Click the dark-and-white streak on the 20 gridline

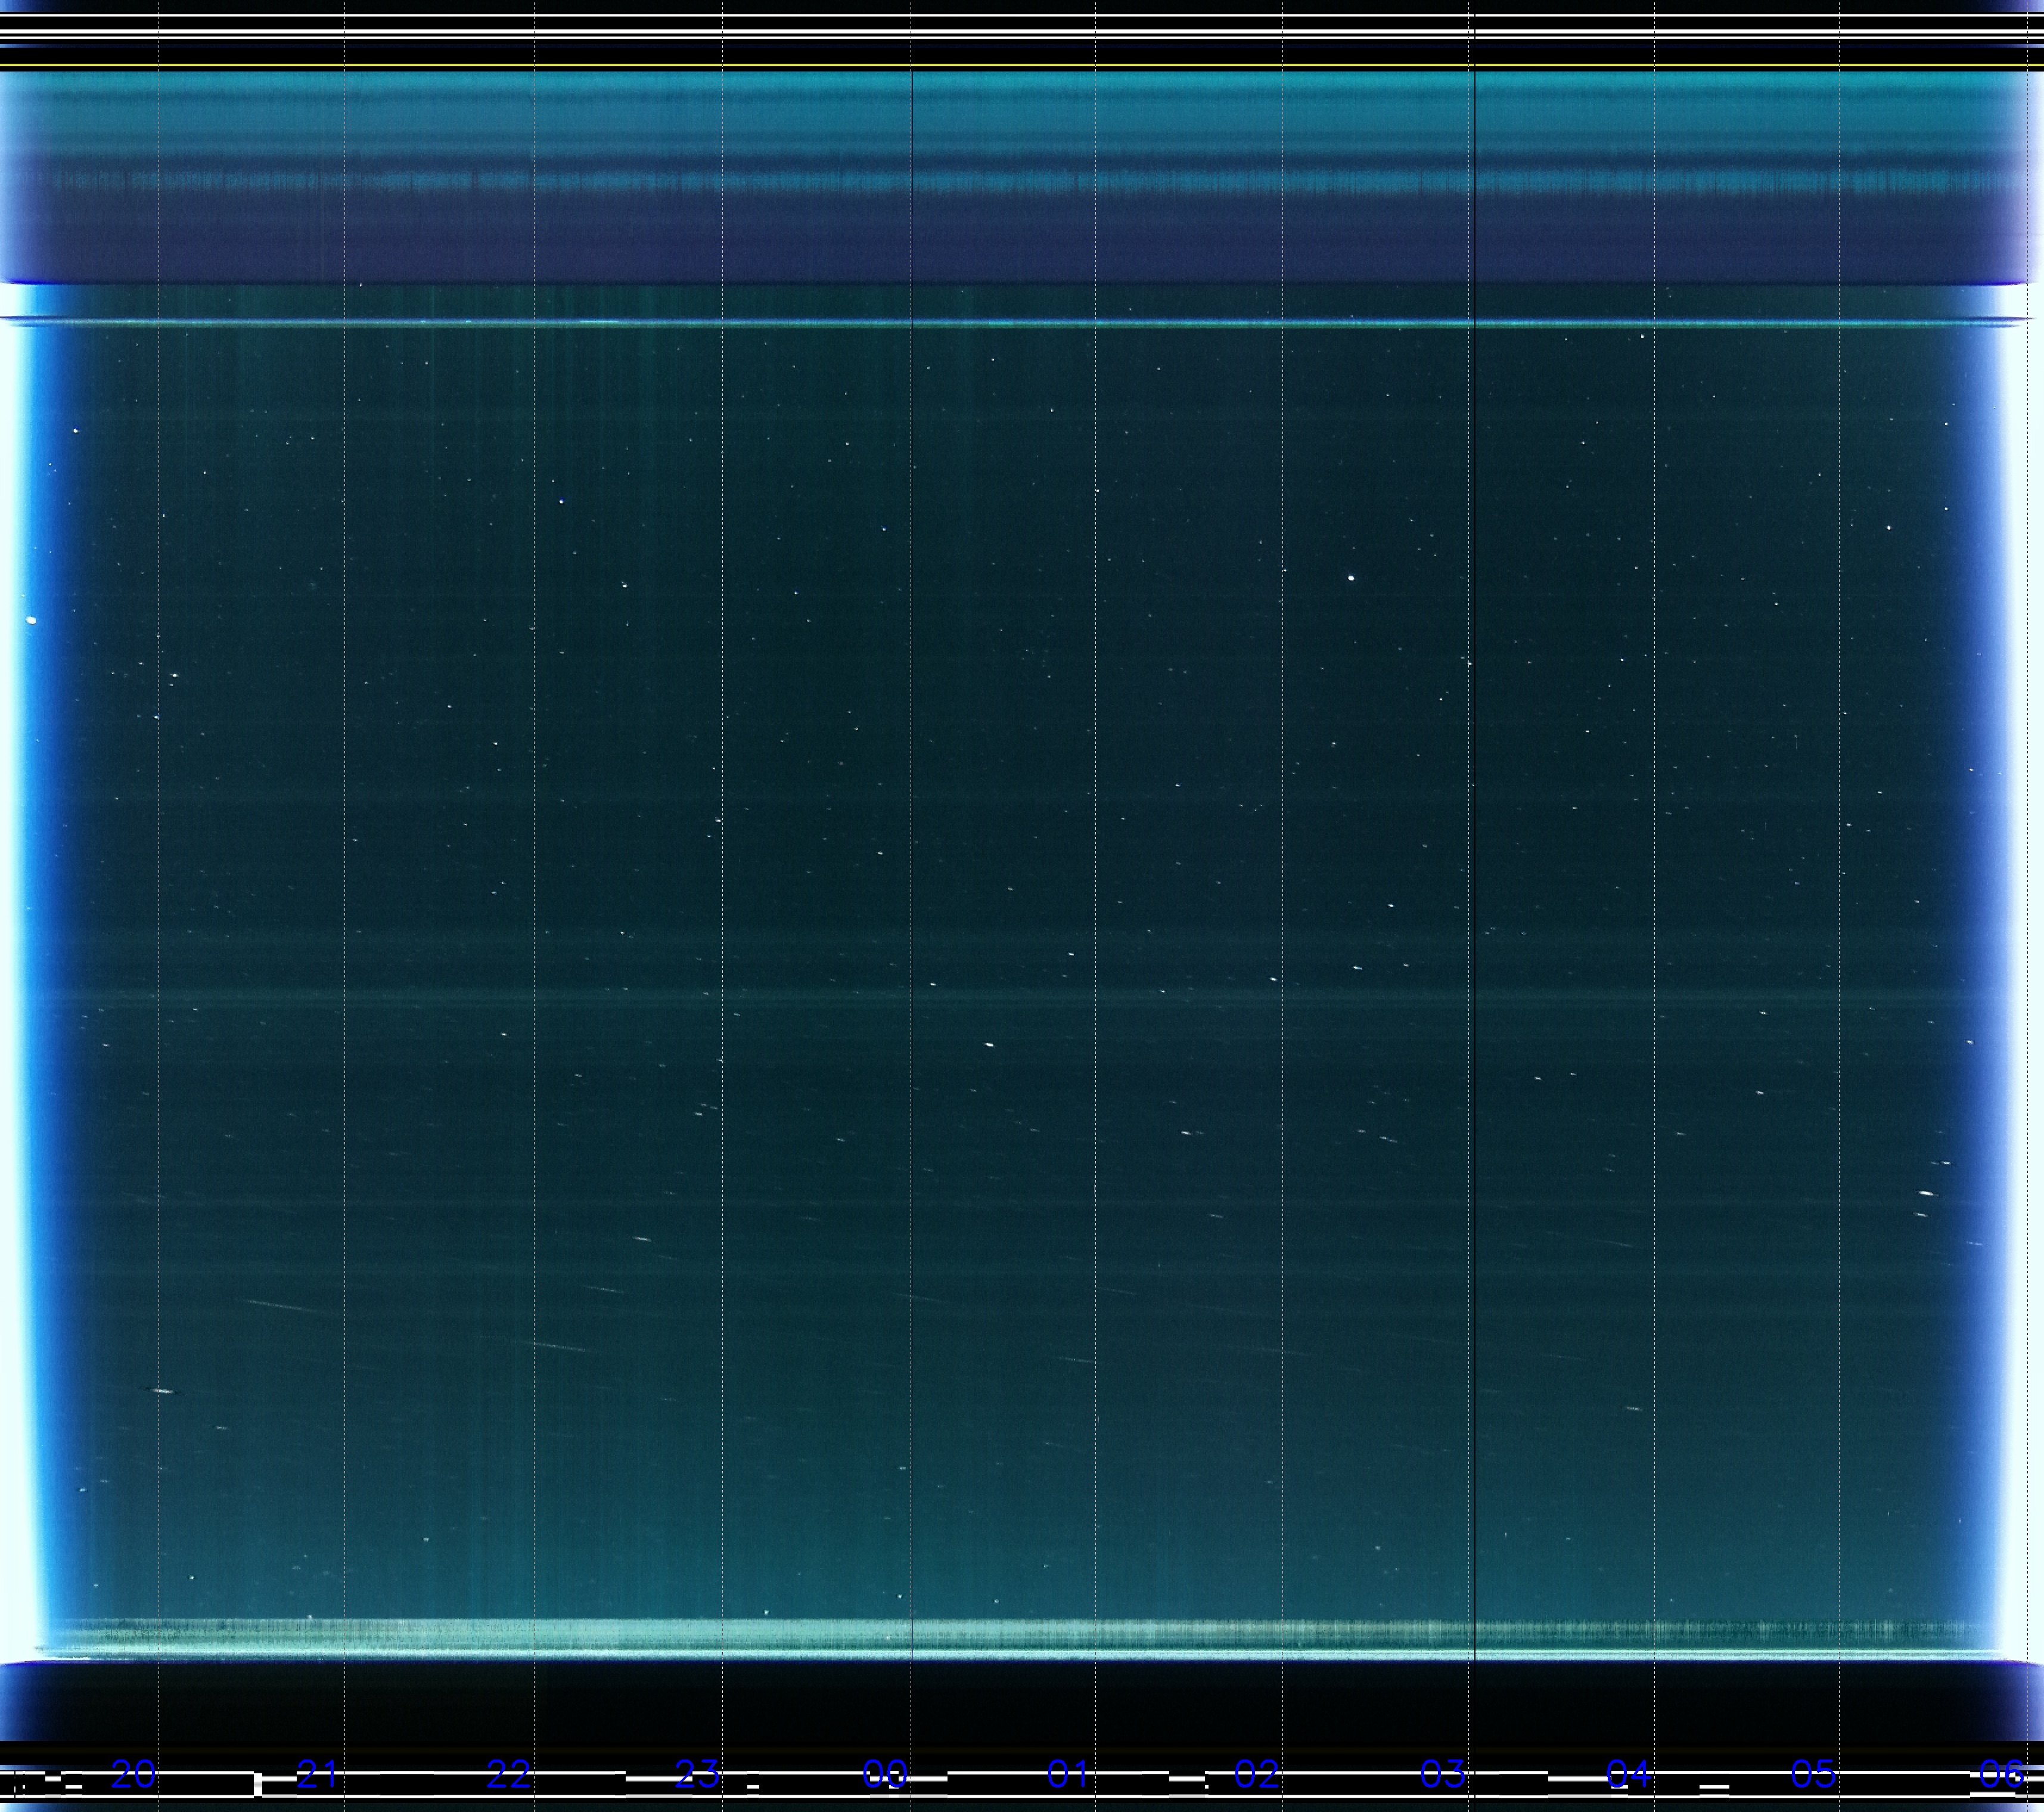(x=162, y=1391)
